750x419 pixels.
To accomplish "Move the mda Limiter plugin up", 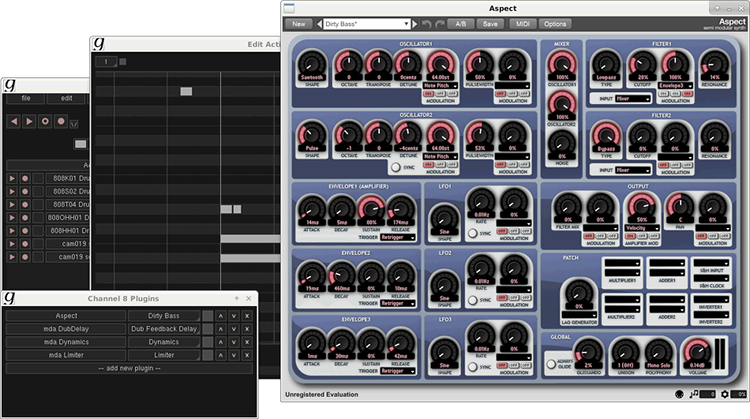I will click(221, 355).
